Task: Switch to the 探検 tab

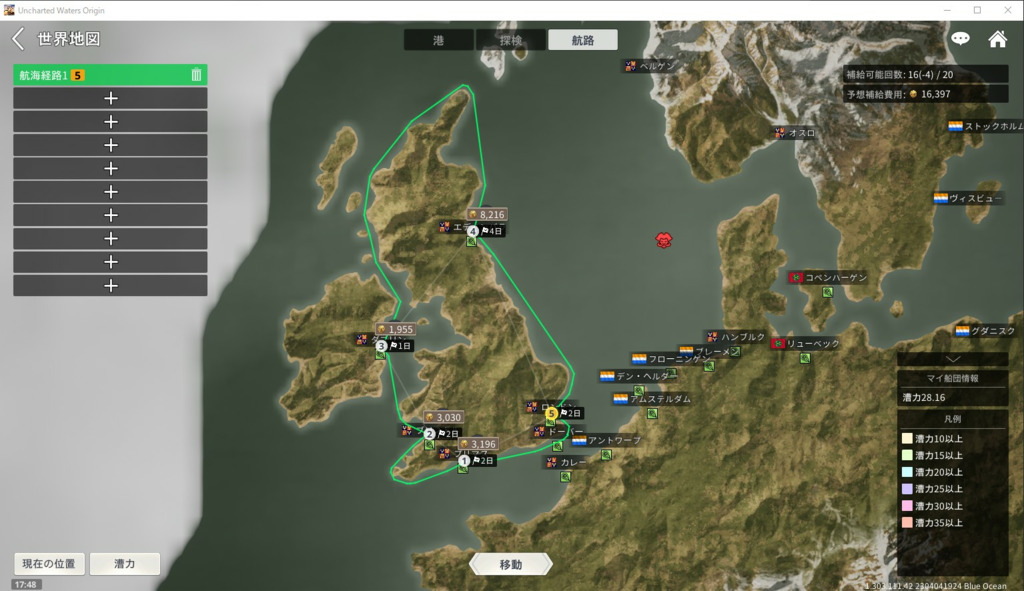Action: pos(511,40)
